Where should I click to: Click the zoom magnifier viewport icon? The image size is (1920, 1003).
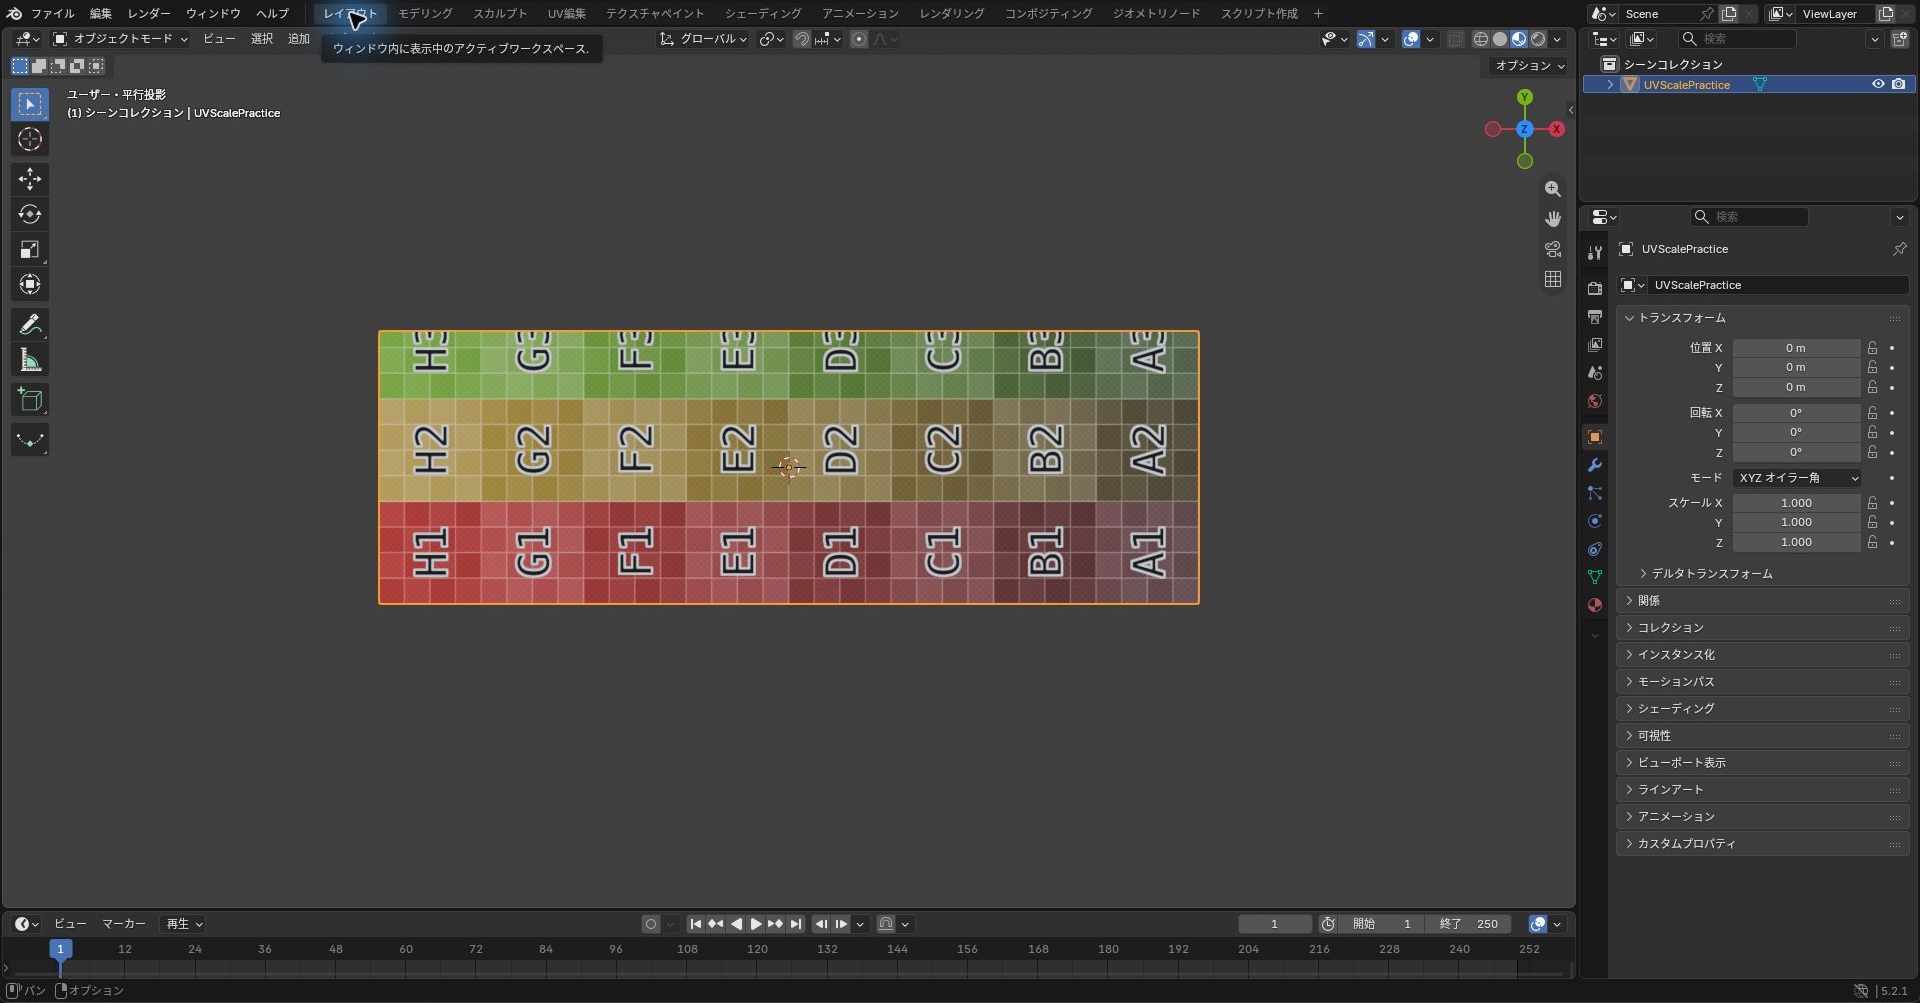(1552, 189)
